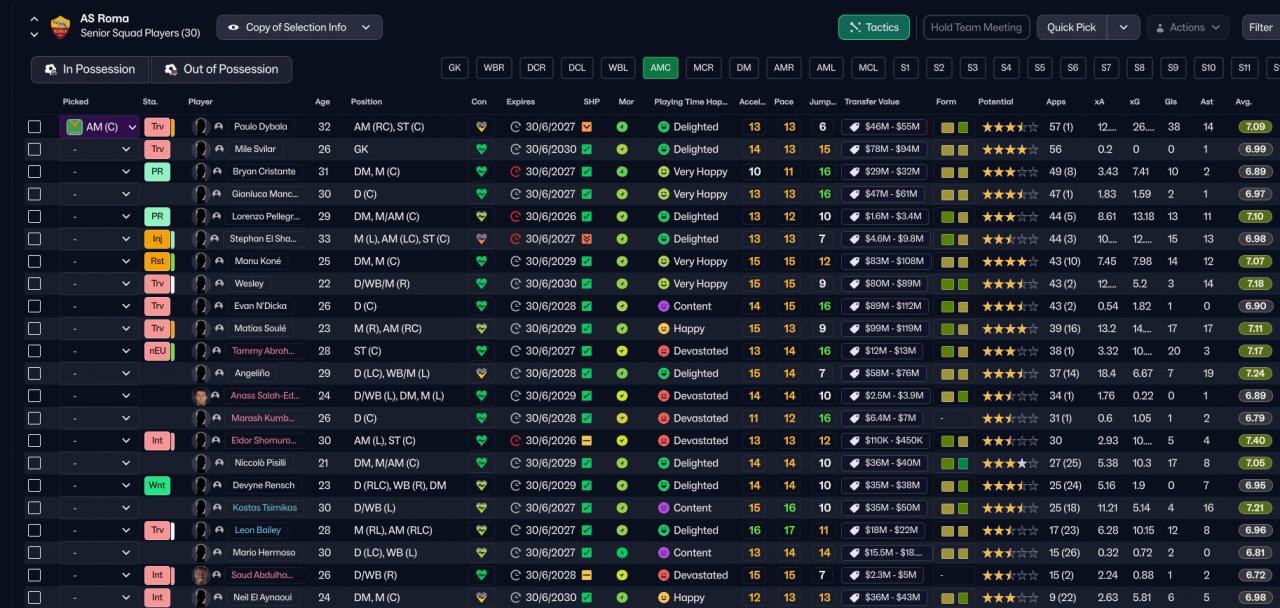Check the box beside Angeliño
The image size is (1280, 608).
[x=35, y=373]
